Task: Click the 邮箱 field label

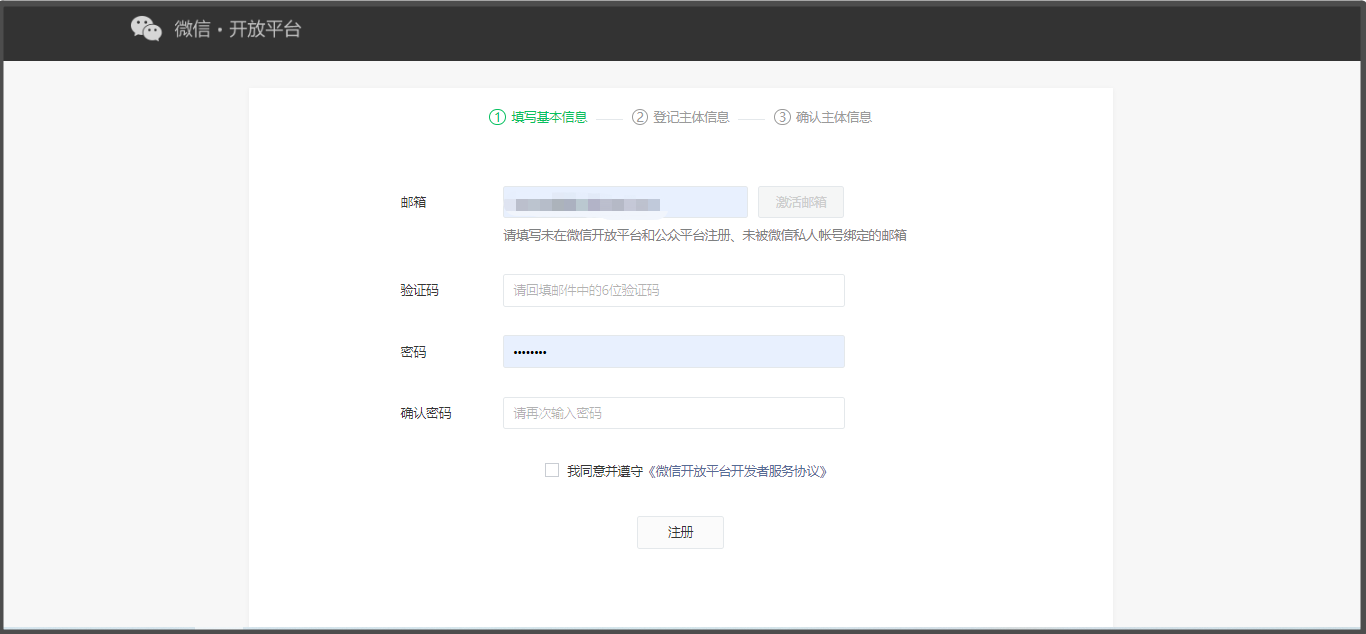Action: [x=414, y=202]
